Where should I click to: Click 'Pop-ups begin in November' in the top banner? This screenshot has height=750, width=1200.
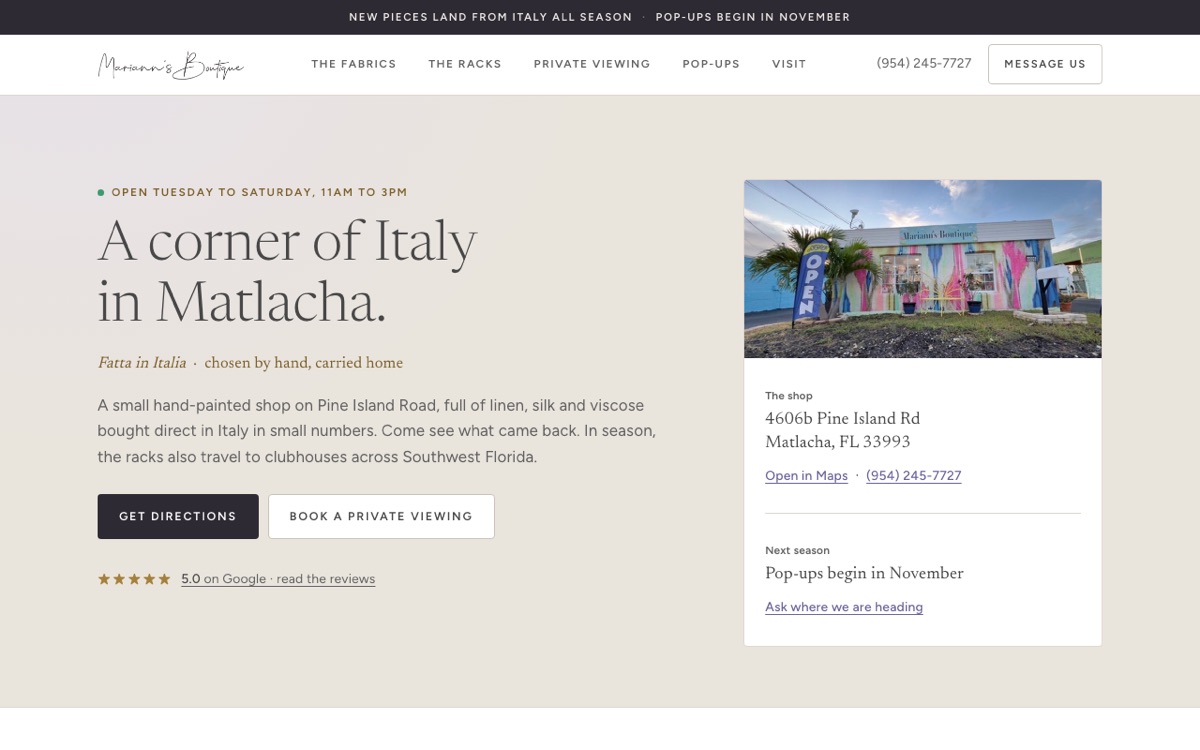753,17
